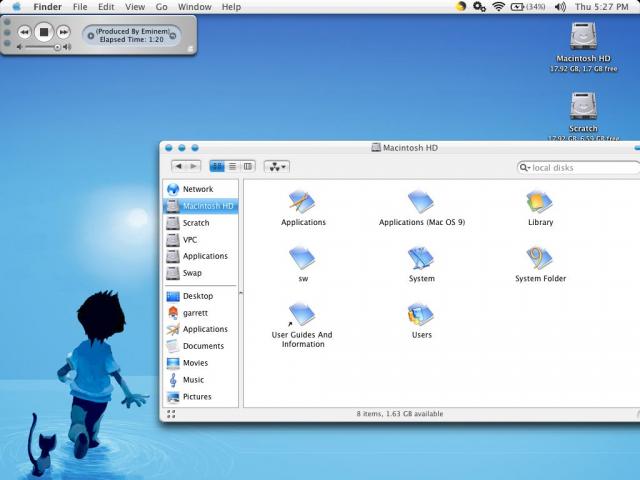The image size is (640, 480).
Task: Select Applications volume below VPC in sidebar
Action: 200,256
